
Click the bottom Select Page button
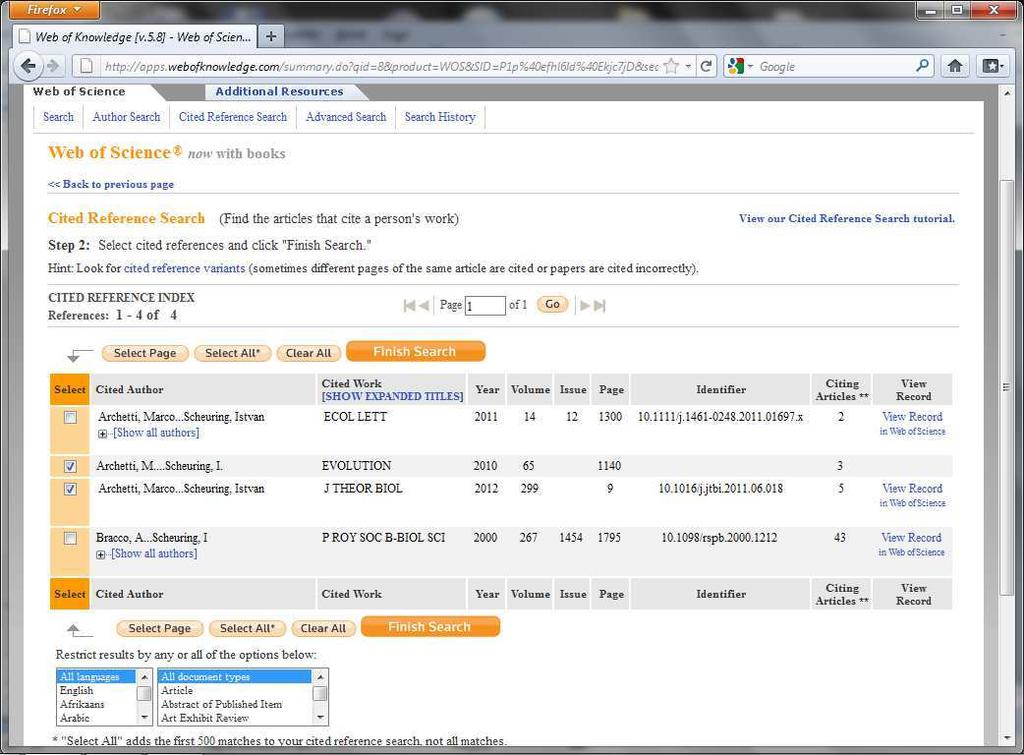click(x=160, y=628)
